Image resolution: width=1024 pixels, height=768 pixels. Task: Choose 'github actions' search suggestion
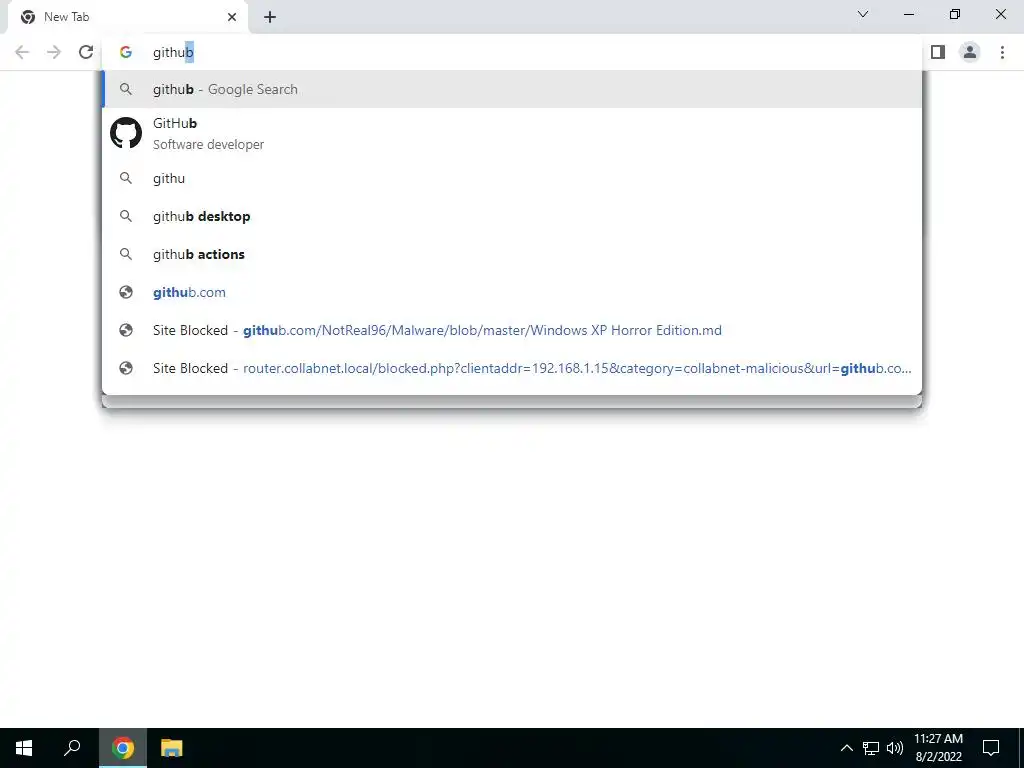(511, 254)
